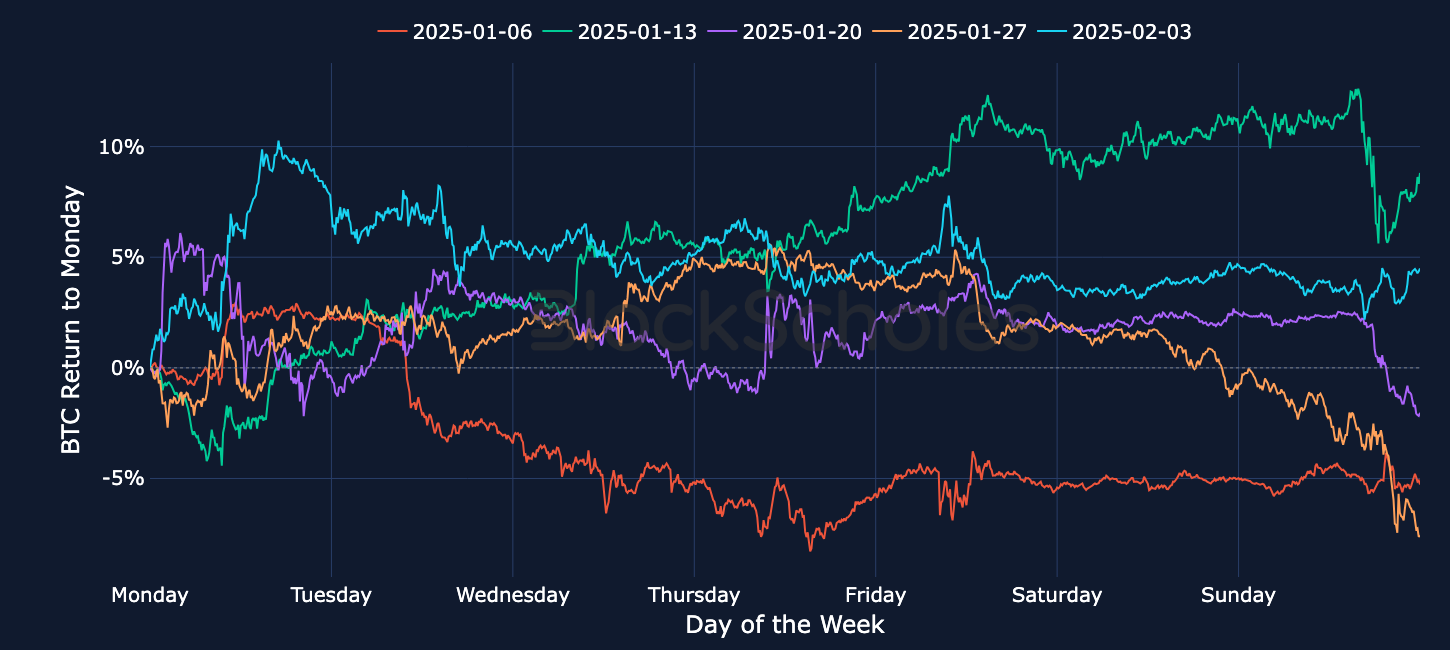Select the Thursday x-axis tick label
The width and height of the screenshot is (1450, 650).
pyautogui.click(x=694, y=595)
